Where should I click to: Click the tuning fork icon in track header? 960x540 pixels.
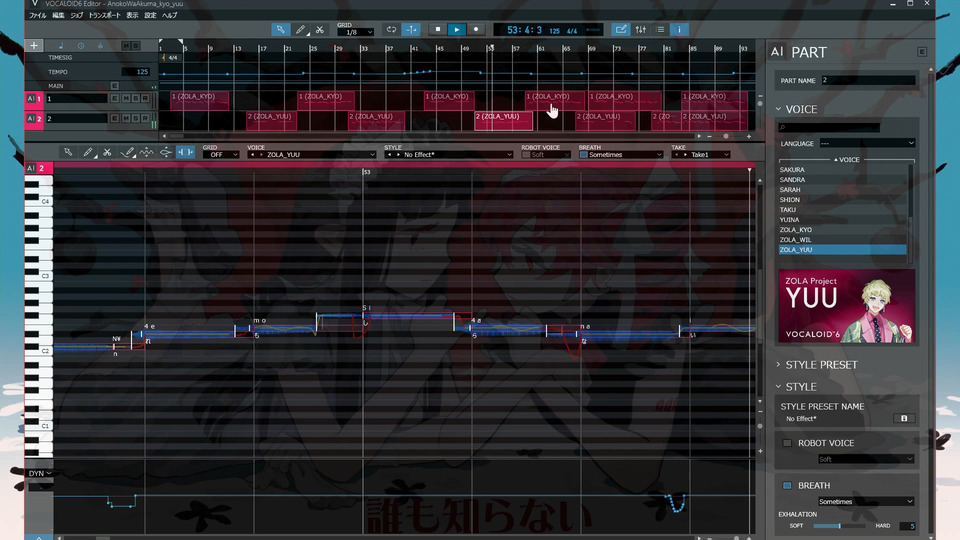[x=100, y=46]
